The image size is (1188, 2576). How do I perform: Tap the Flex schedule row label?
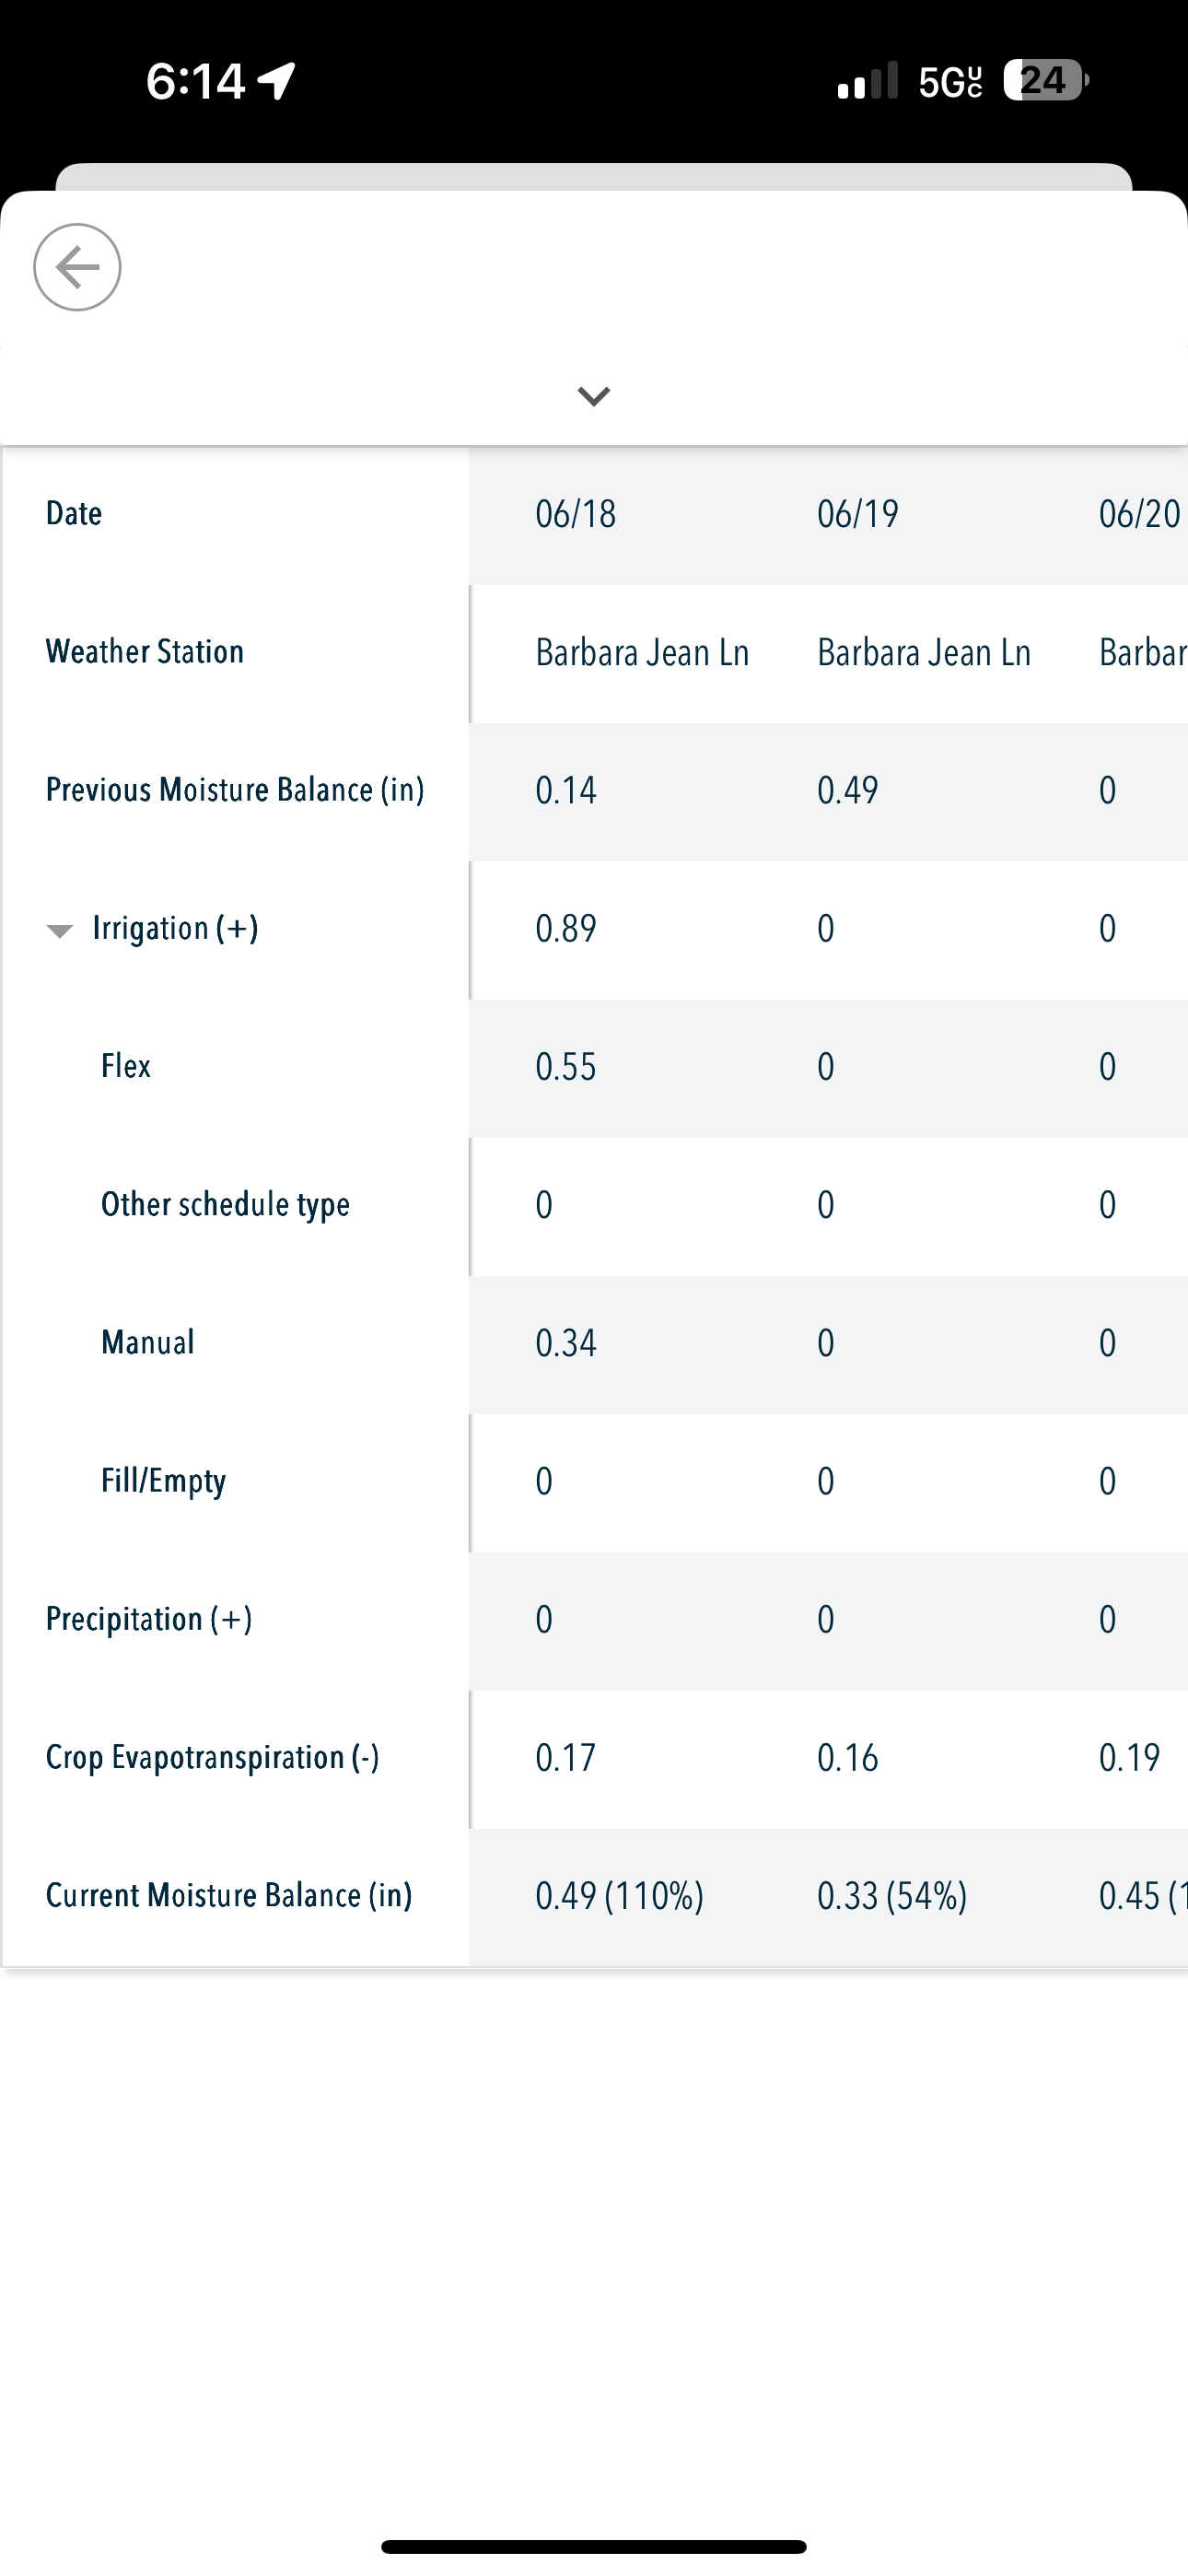coord(126,1066)
